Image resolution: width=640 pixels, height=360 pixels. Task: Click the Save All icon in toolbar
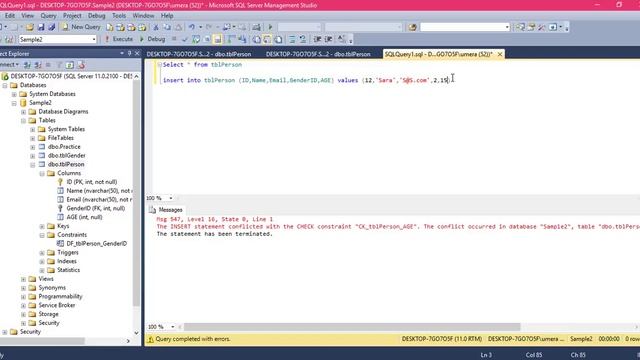pos(51,27)
